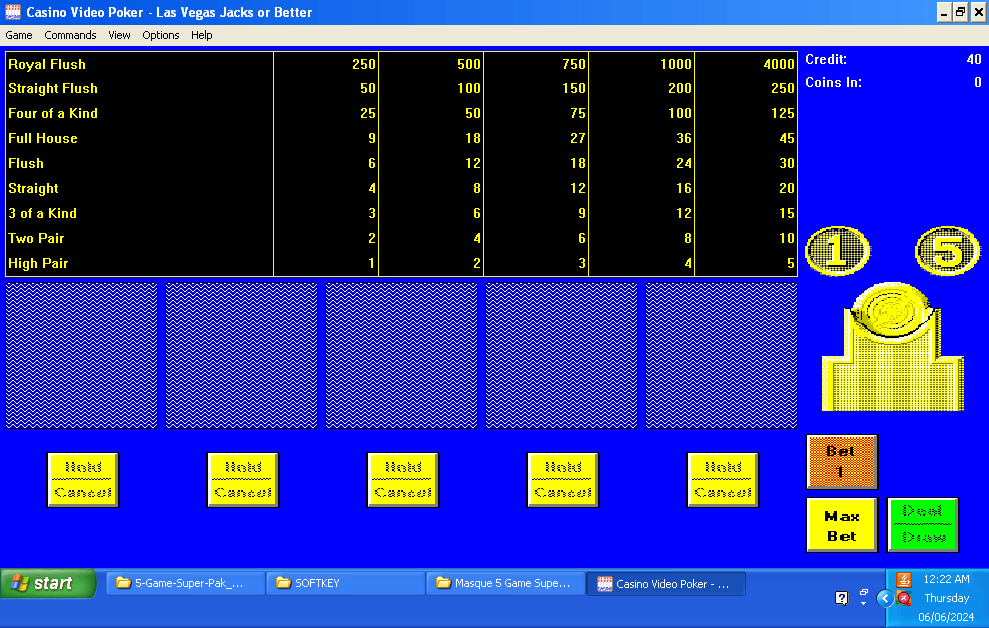This screenshot has width=989, height=628.
Task: Open the Help menu
Action: pyautogui.click(x=202, y=35)
